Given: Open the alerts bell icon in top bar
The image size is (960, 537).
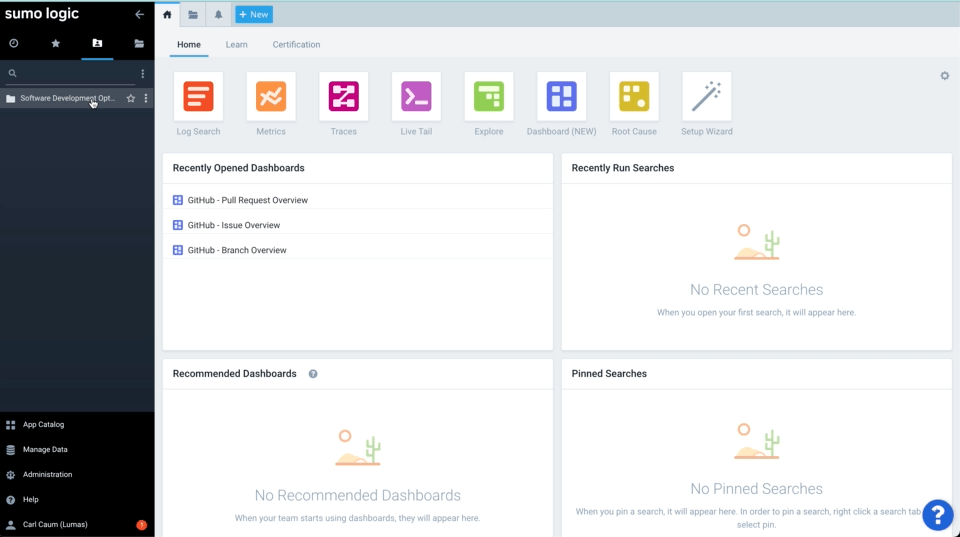Looking at the screenshot, I should point(218,15).
